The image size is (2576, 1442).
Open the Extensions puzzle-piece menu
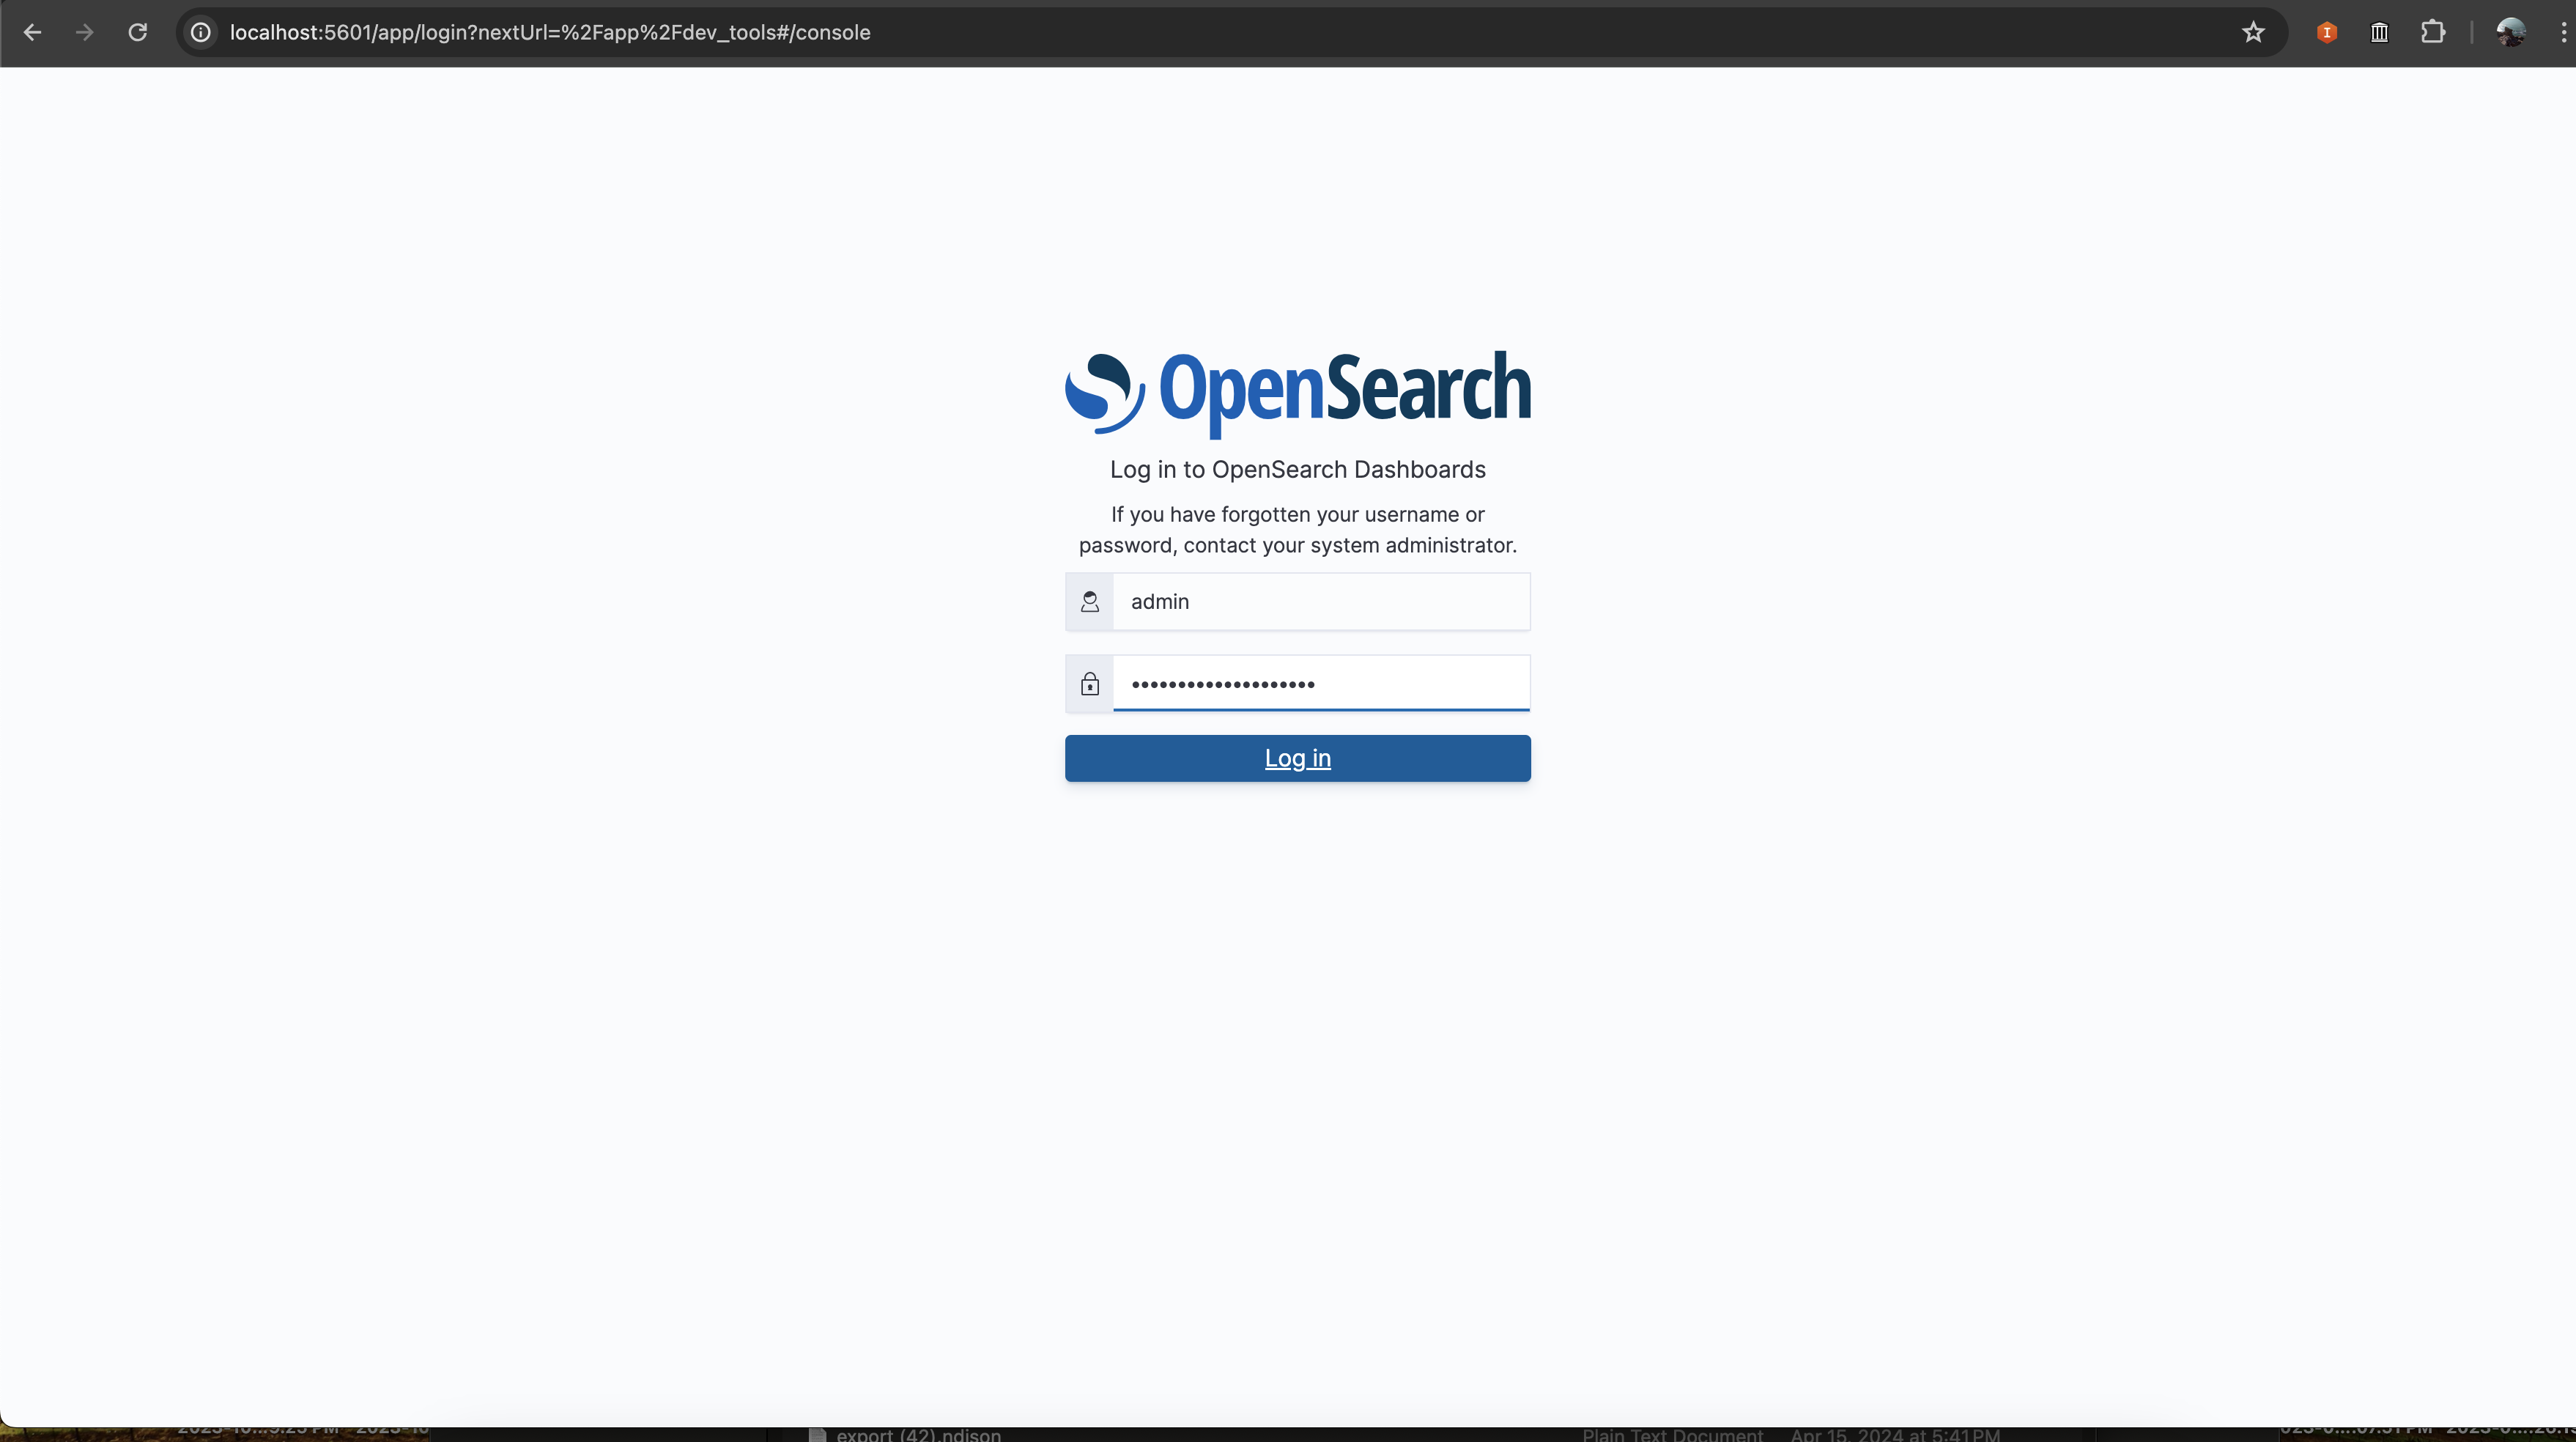pyautogui.click(x=2433, y=32)
